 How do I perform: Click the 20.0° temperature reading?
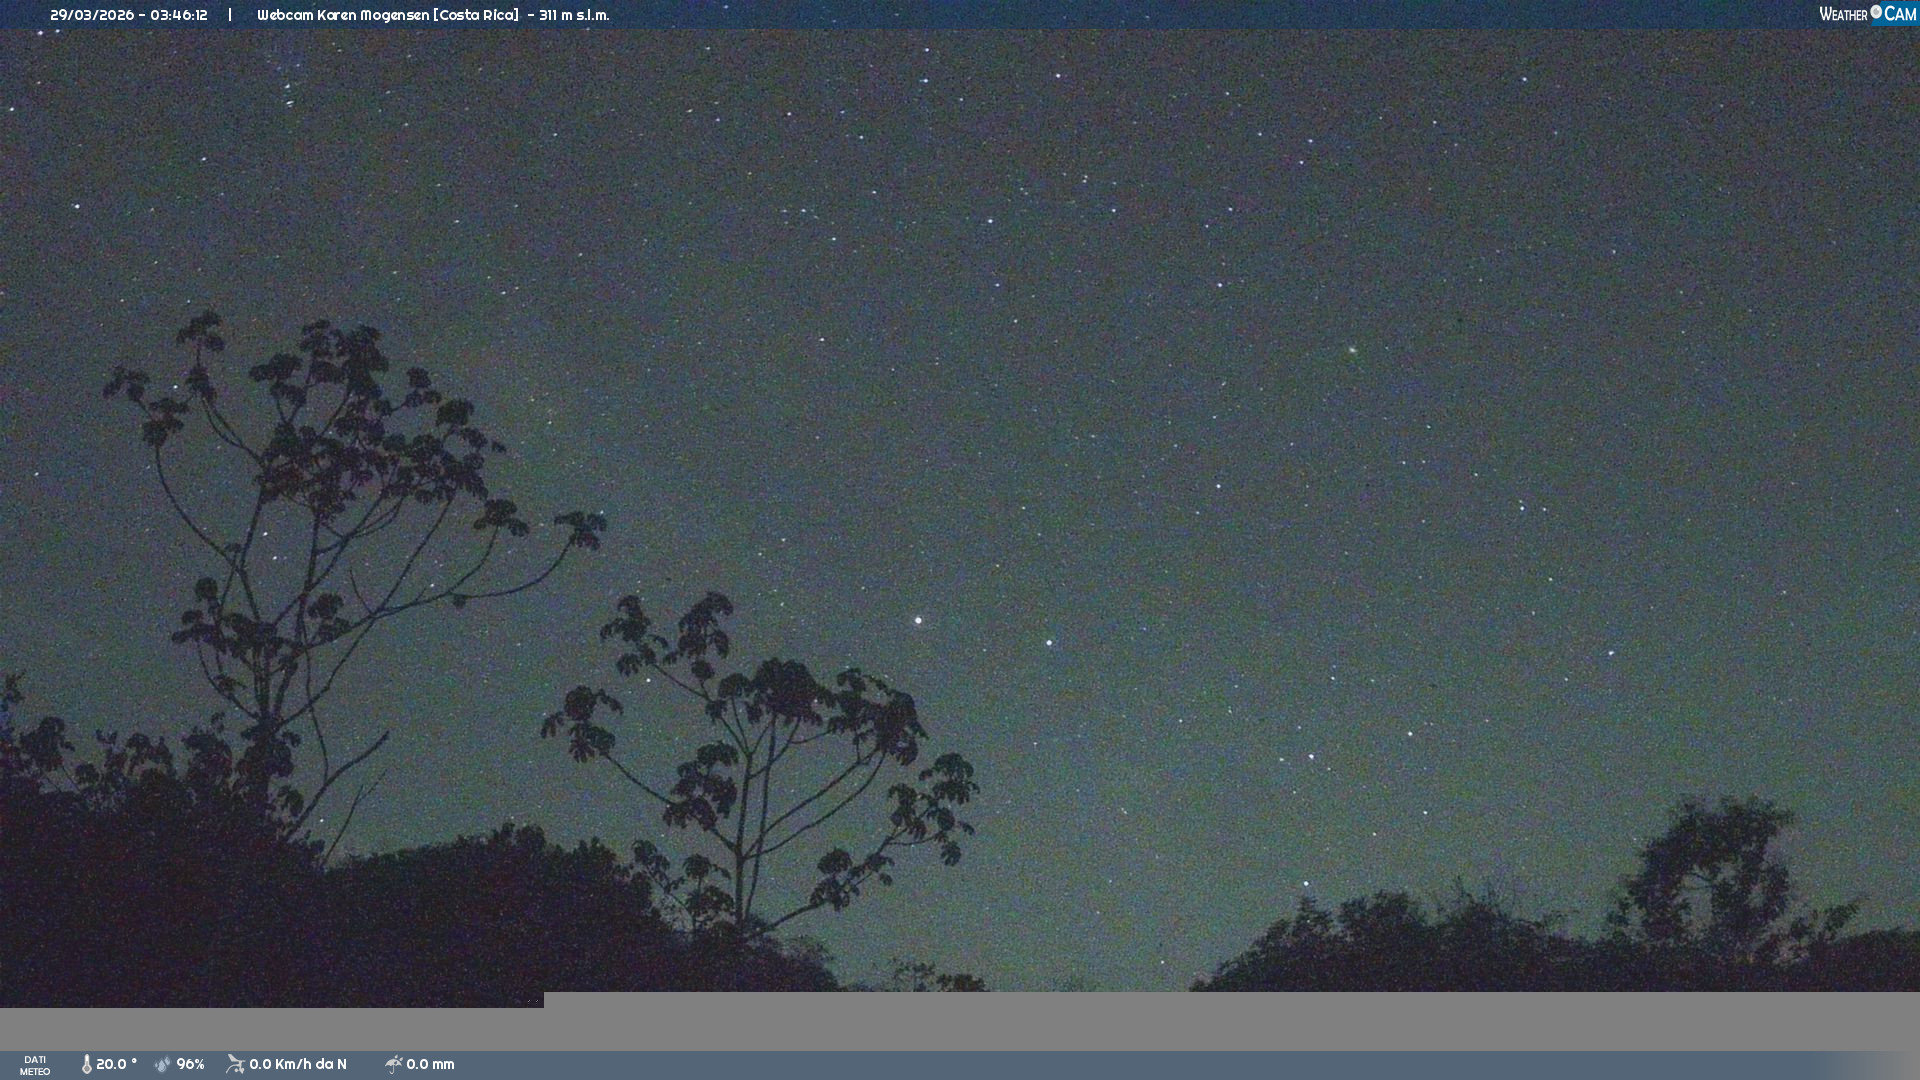(116, 1065)
